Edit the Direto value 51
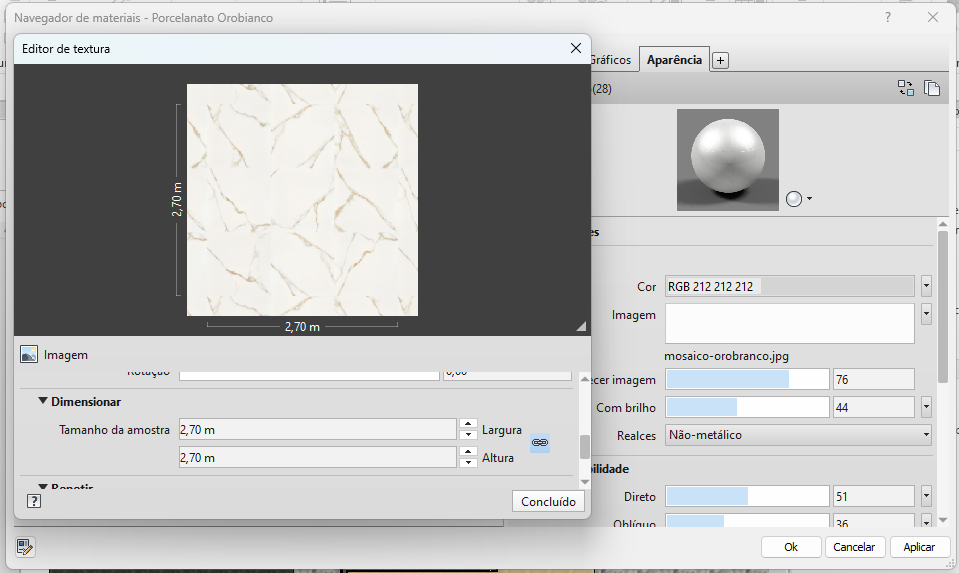This screenshot has height=573, width=959. pos(873,496)
